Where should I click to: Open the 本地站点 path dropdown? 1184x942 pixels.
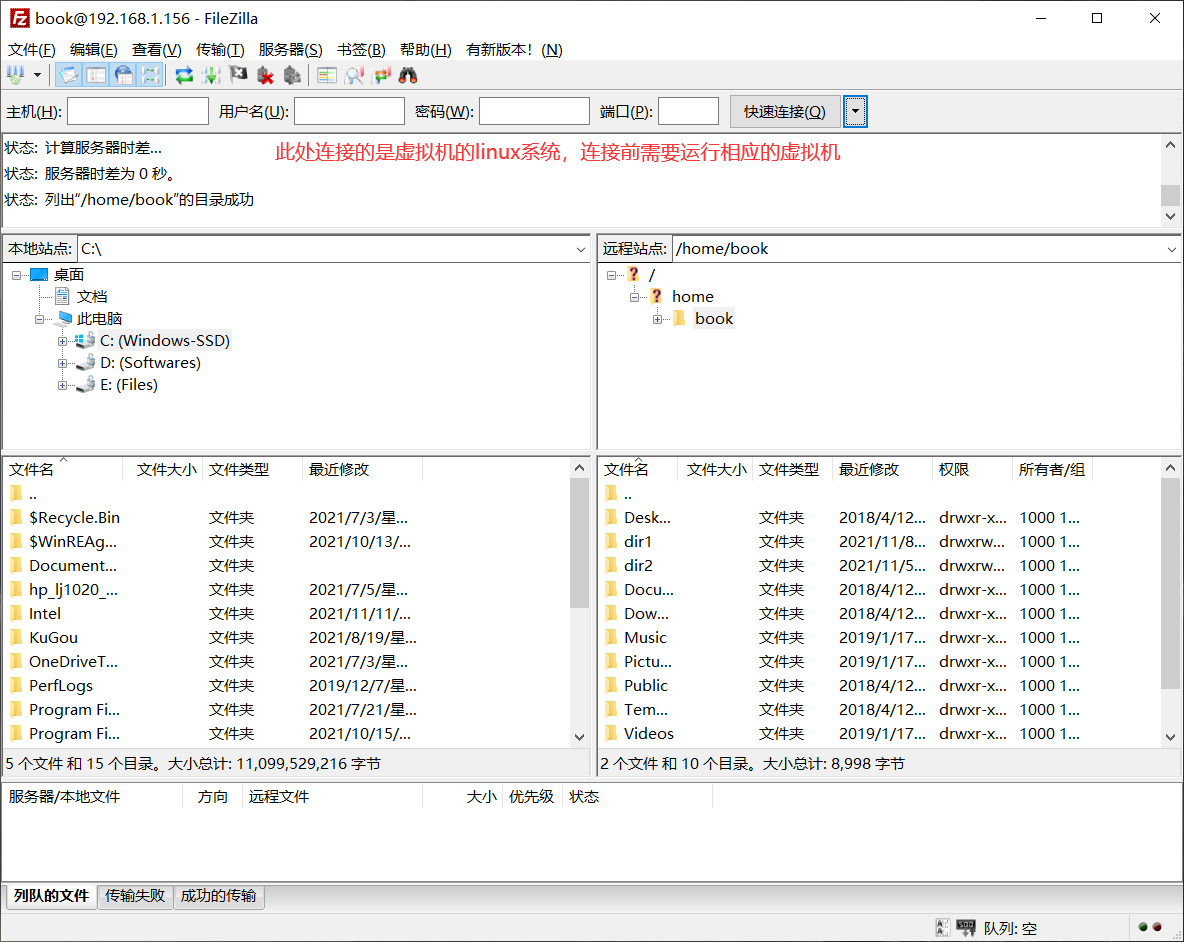click(x=581, y=249)
